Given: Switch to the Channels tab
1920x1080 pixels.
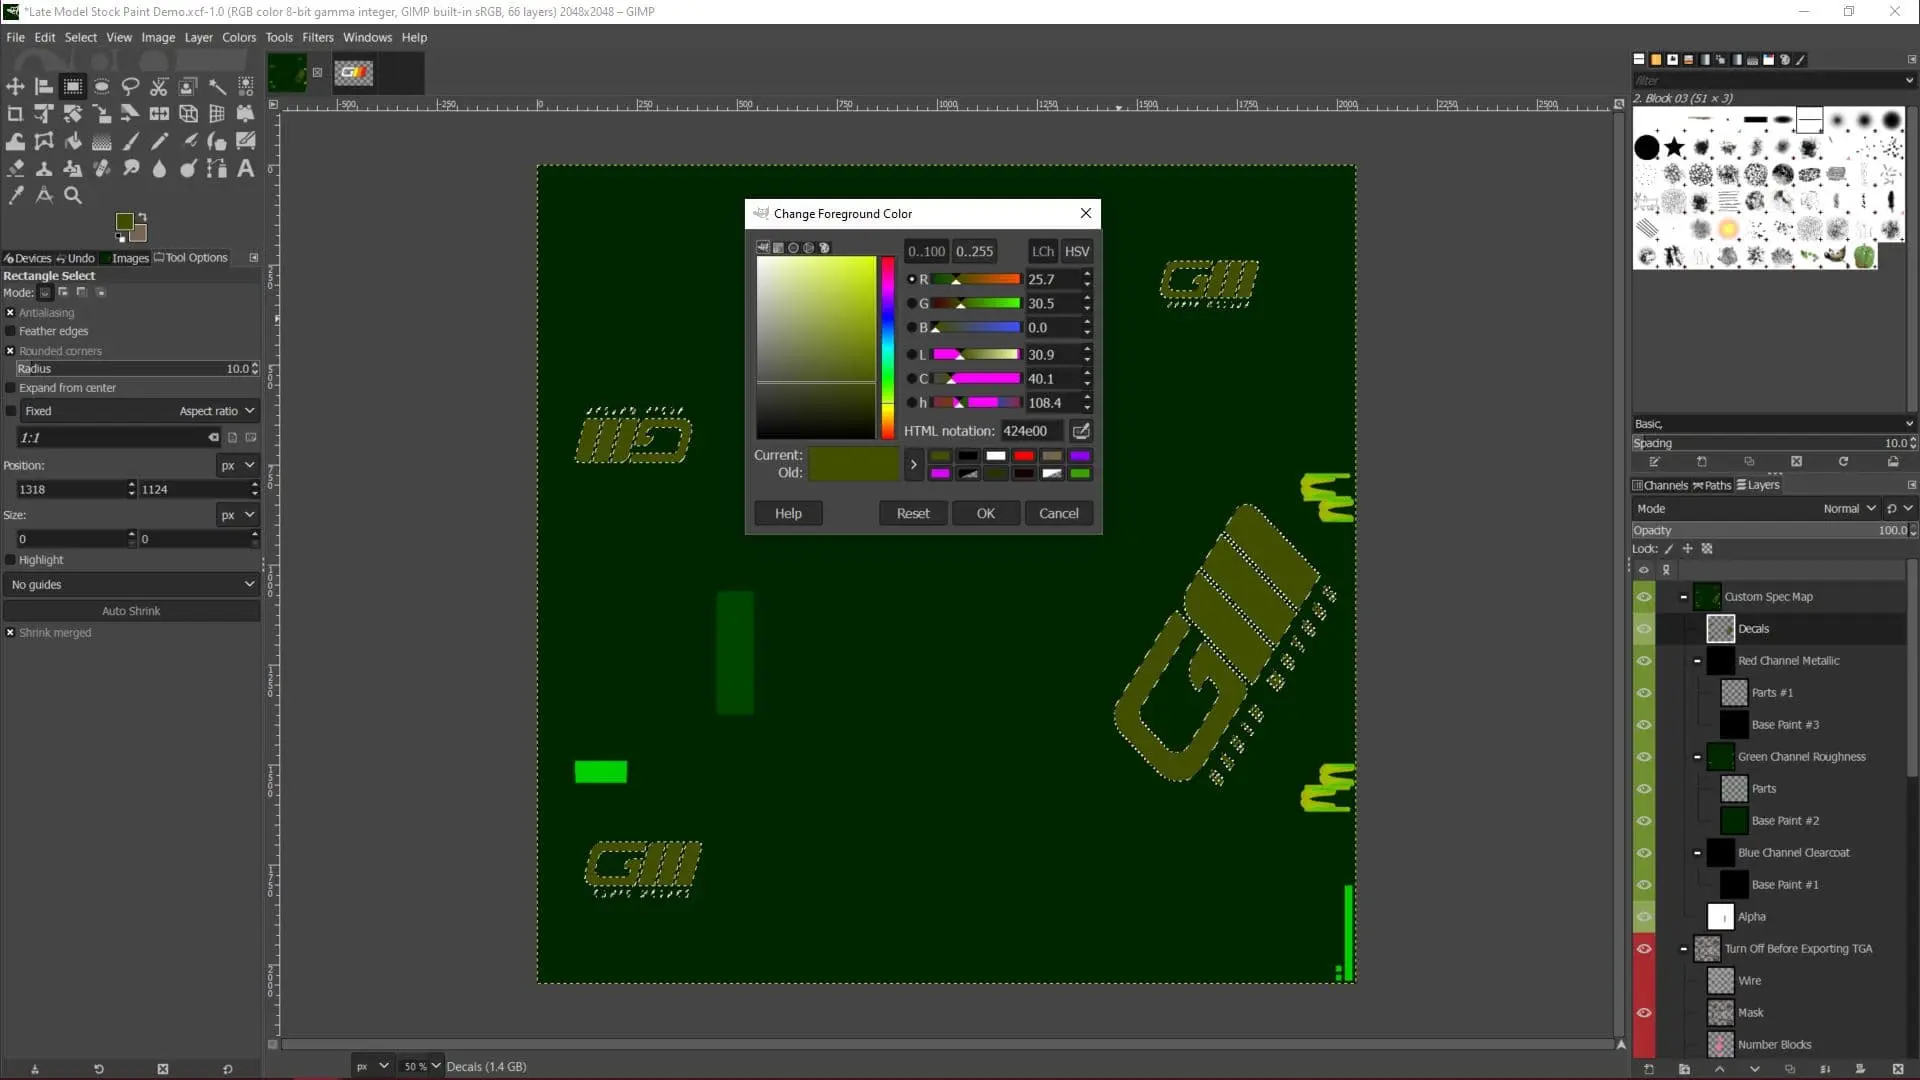Looking at the screenshot, I should click(x=1660, y=485).
